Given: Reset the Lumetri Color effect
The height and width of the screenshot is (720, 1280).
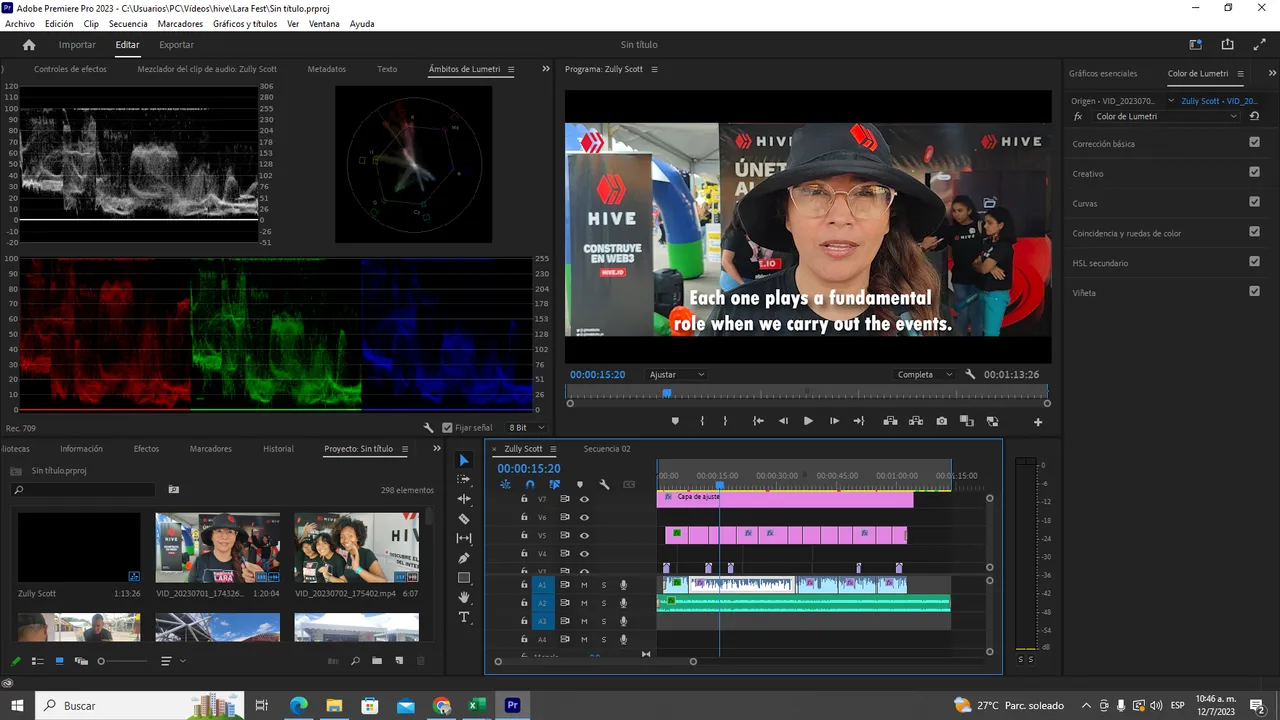Looking at the screenshot, I should [x=1254, y=116].
